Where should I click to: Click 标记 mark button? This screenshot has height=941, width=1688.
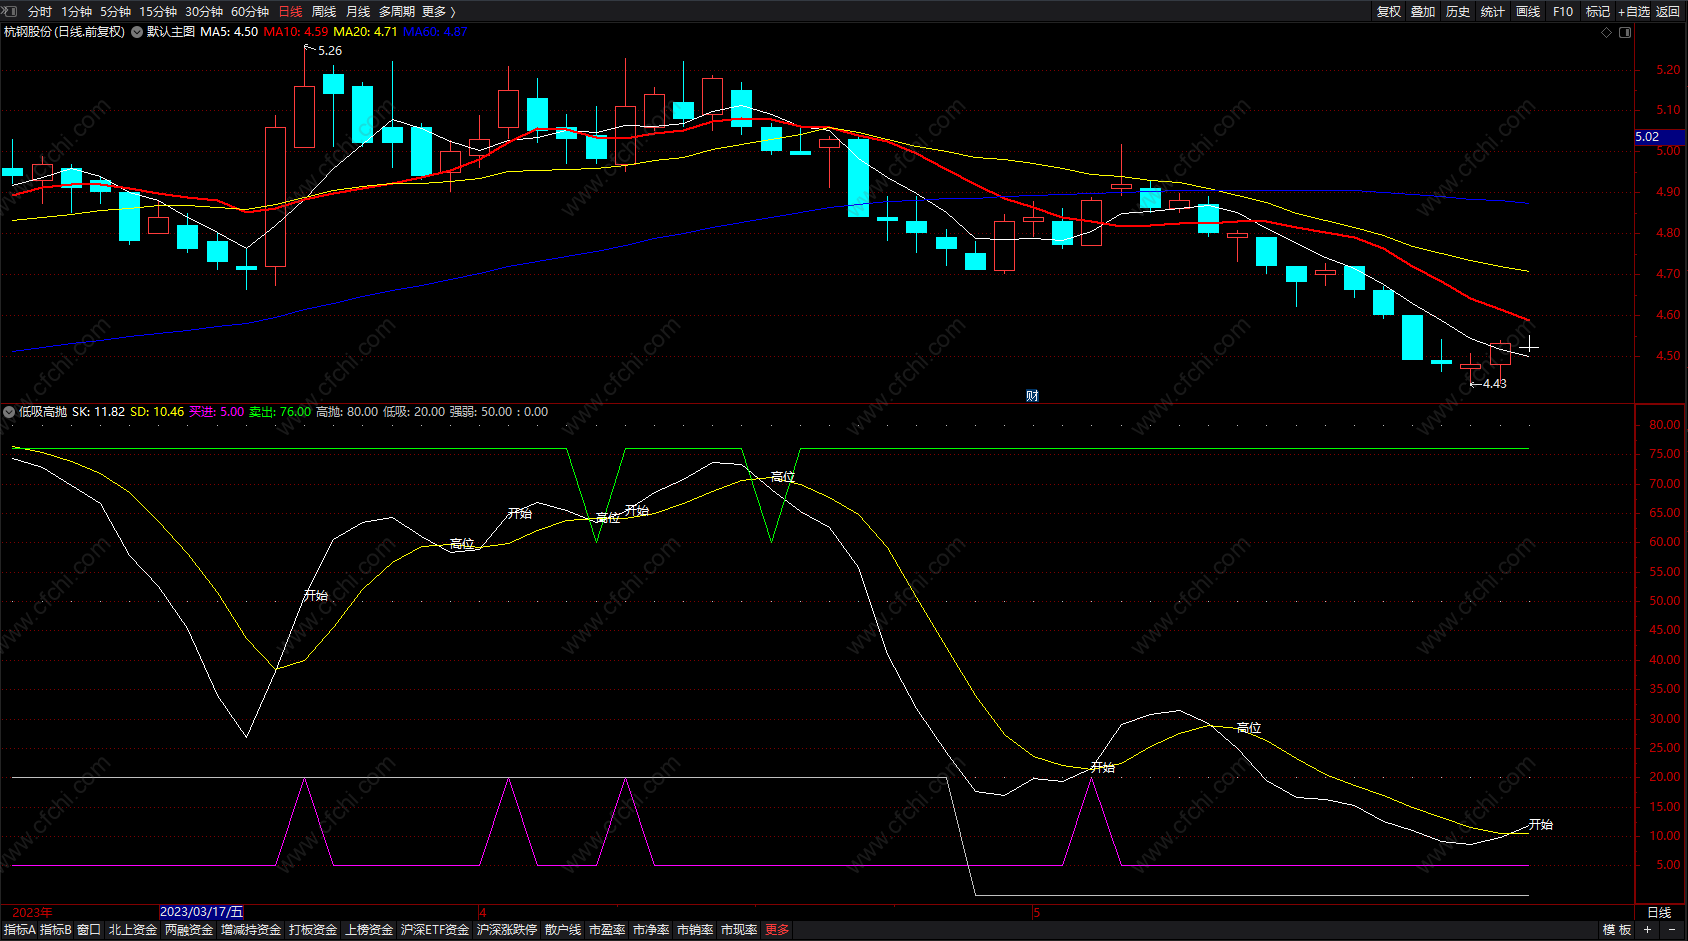click(x=1598, y=11)
